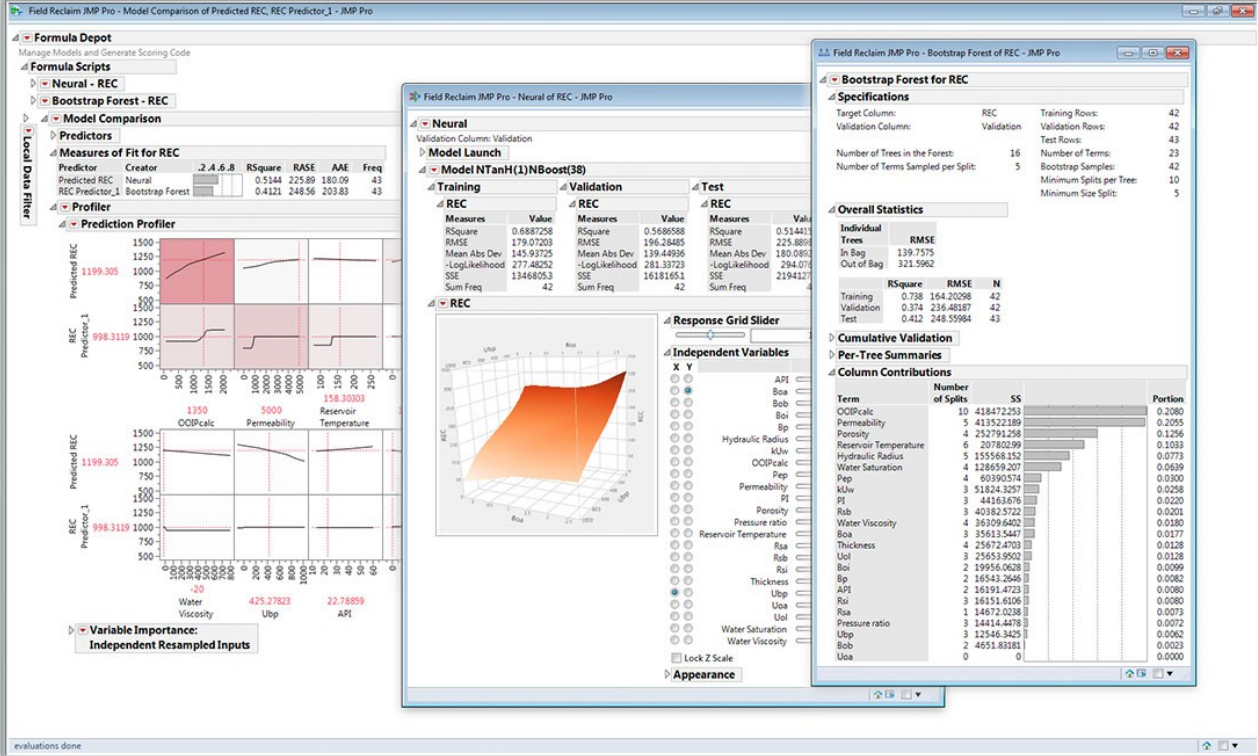Select the X radio button for API

point(676,380)
